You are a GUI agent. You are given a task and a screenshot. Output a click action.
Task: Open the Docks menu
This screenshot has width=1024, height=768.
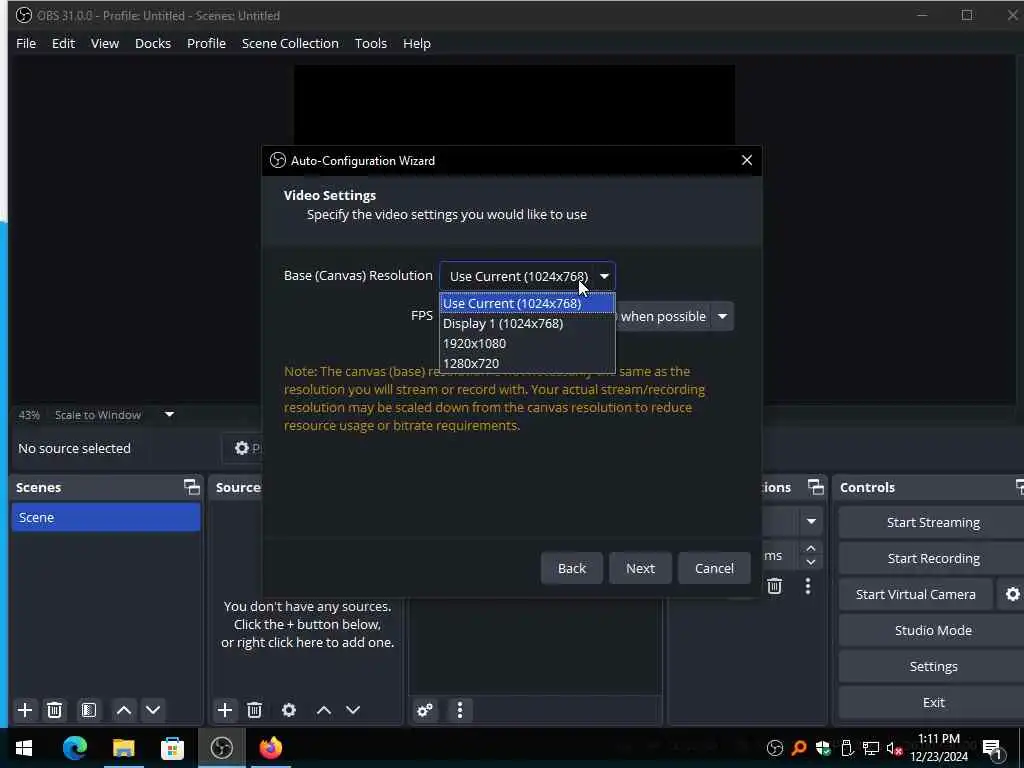[x=153, y=43]
